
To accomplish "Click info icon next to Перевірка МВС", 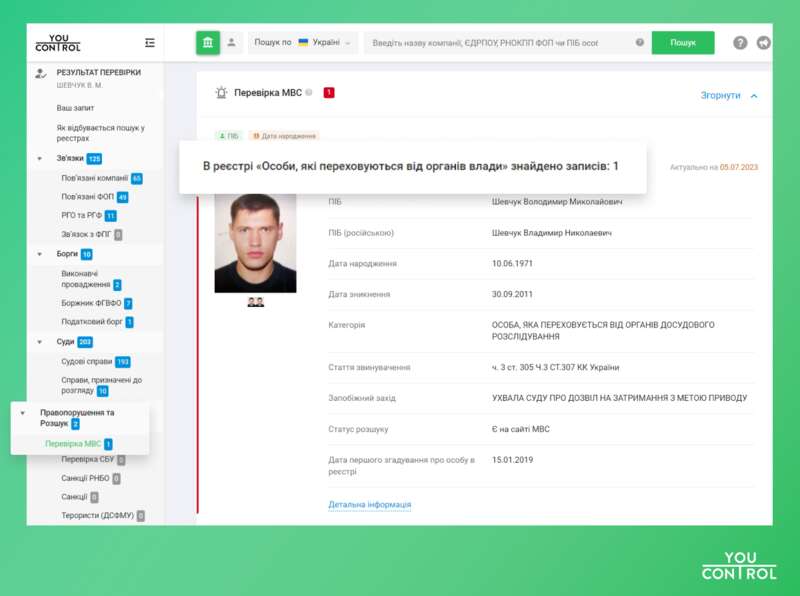I will pyautogui.click(x=309, y=93).
